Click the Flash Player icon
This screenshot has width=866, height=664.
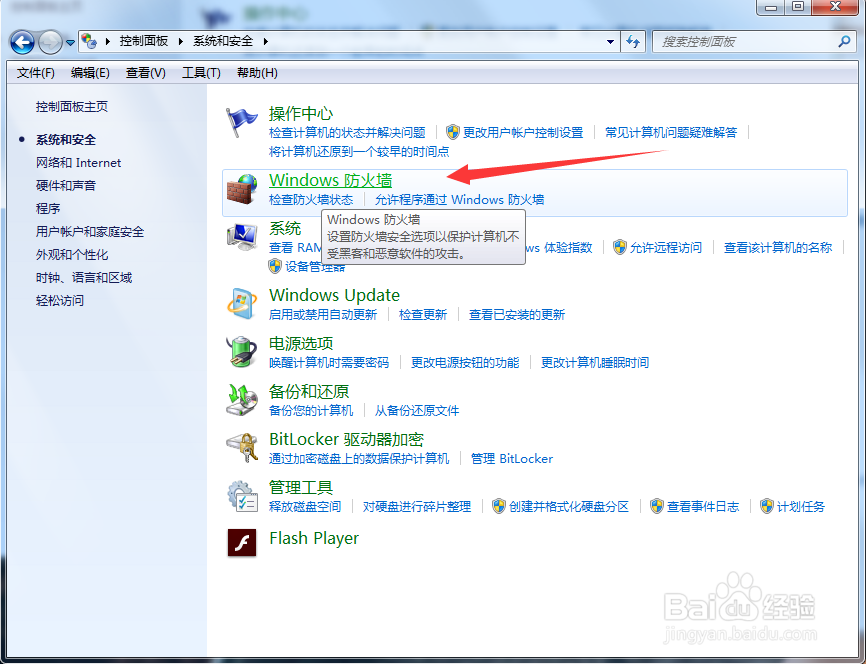(242, 542)
